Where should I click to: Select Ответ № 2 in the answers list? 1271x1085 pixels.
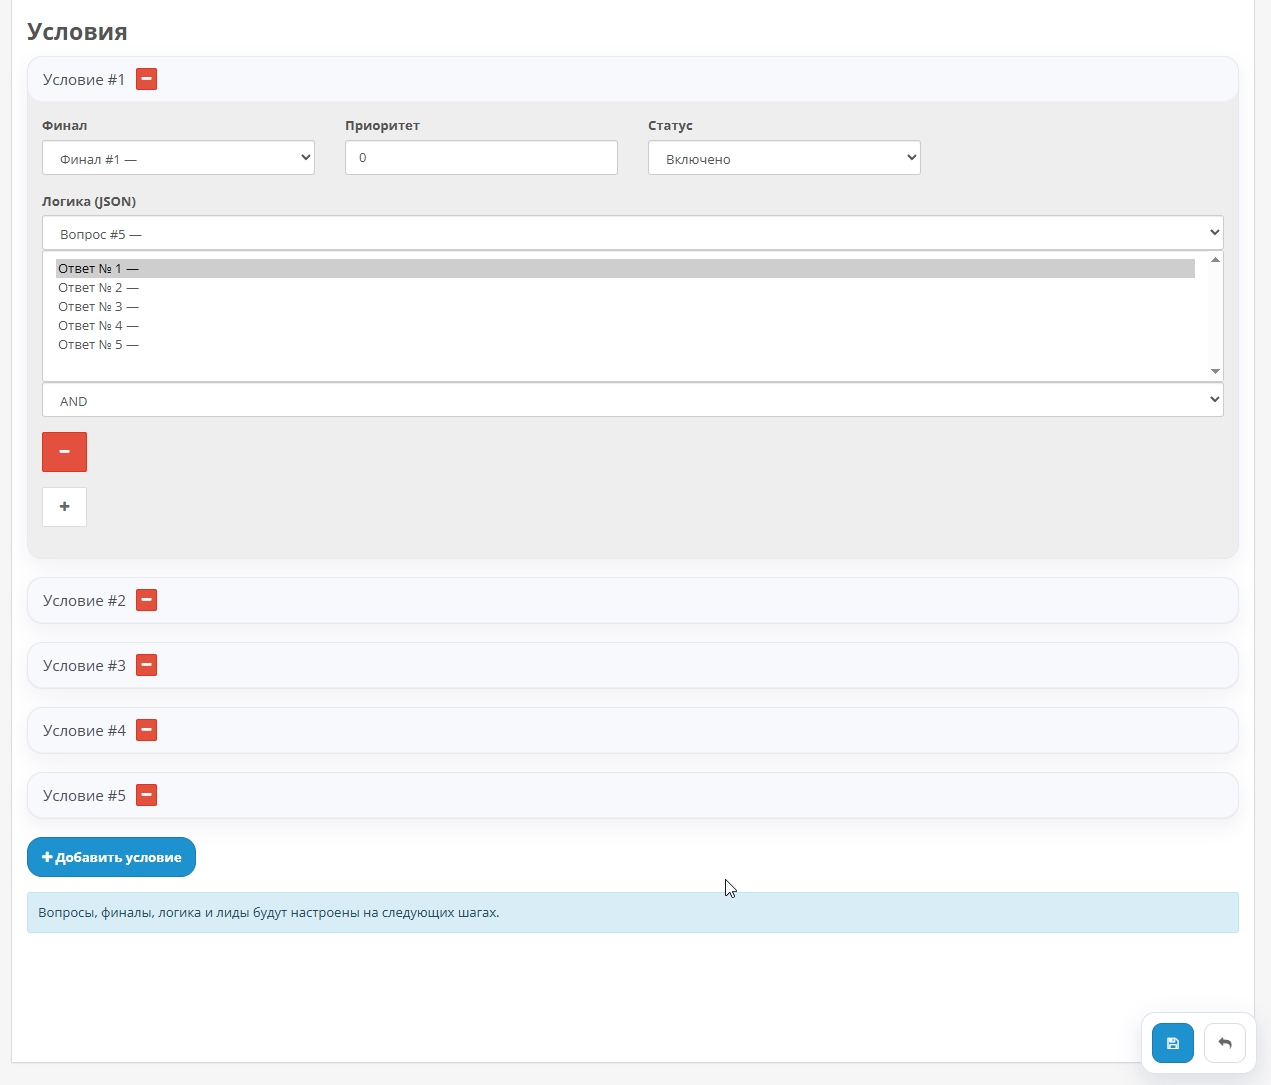point(98,288)
